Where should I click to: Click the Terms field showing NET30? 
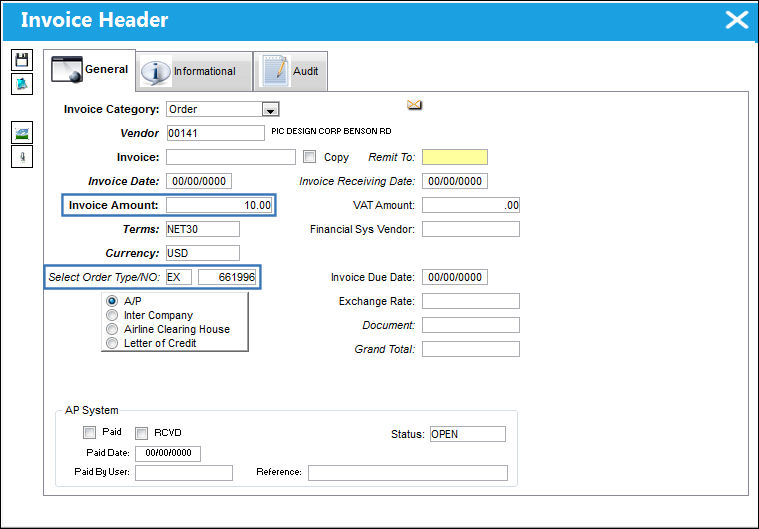tap(203, 229)
